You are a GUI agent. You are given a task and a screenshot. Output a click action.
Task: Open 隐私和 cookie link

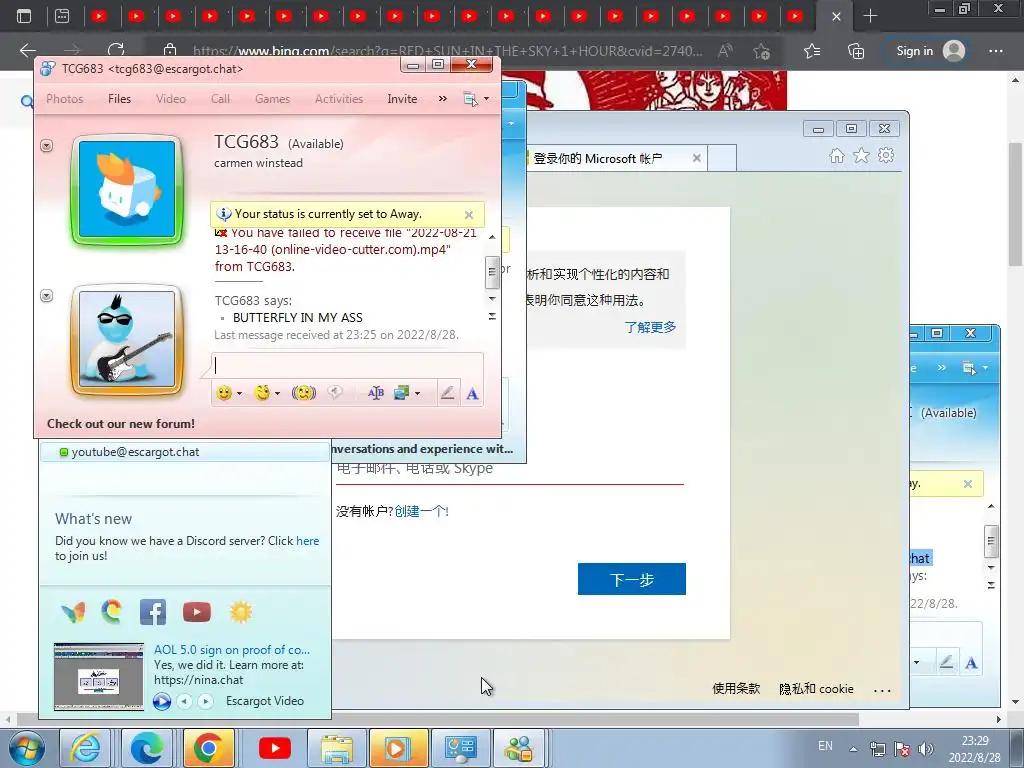point(816,688)
